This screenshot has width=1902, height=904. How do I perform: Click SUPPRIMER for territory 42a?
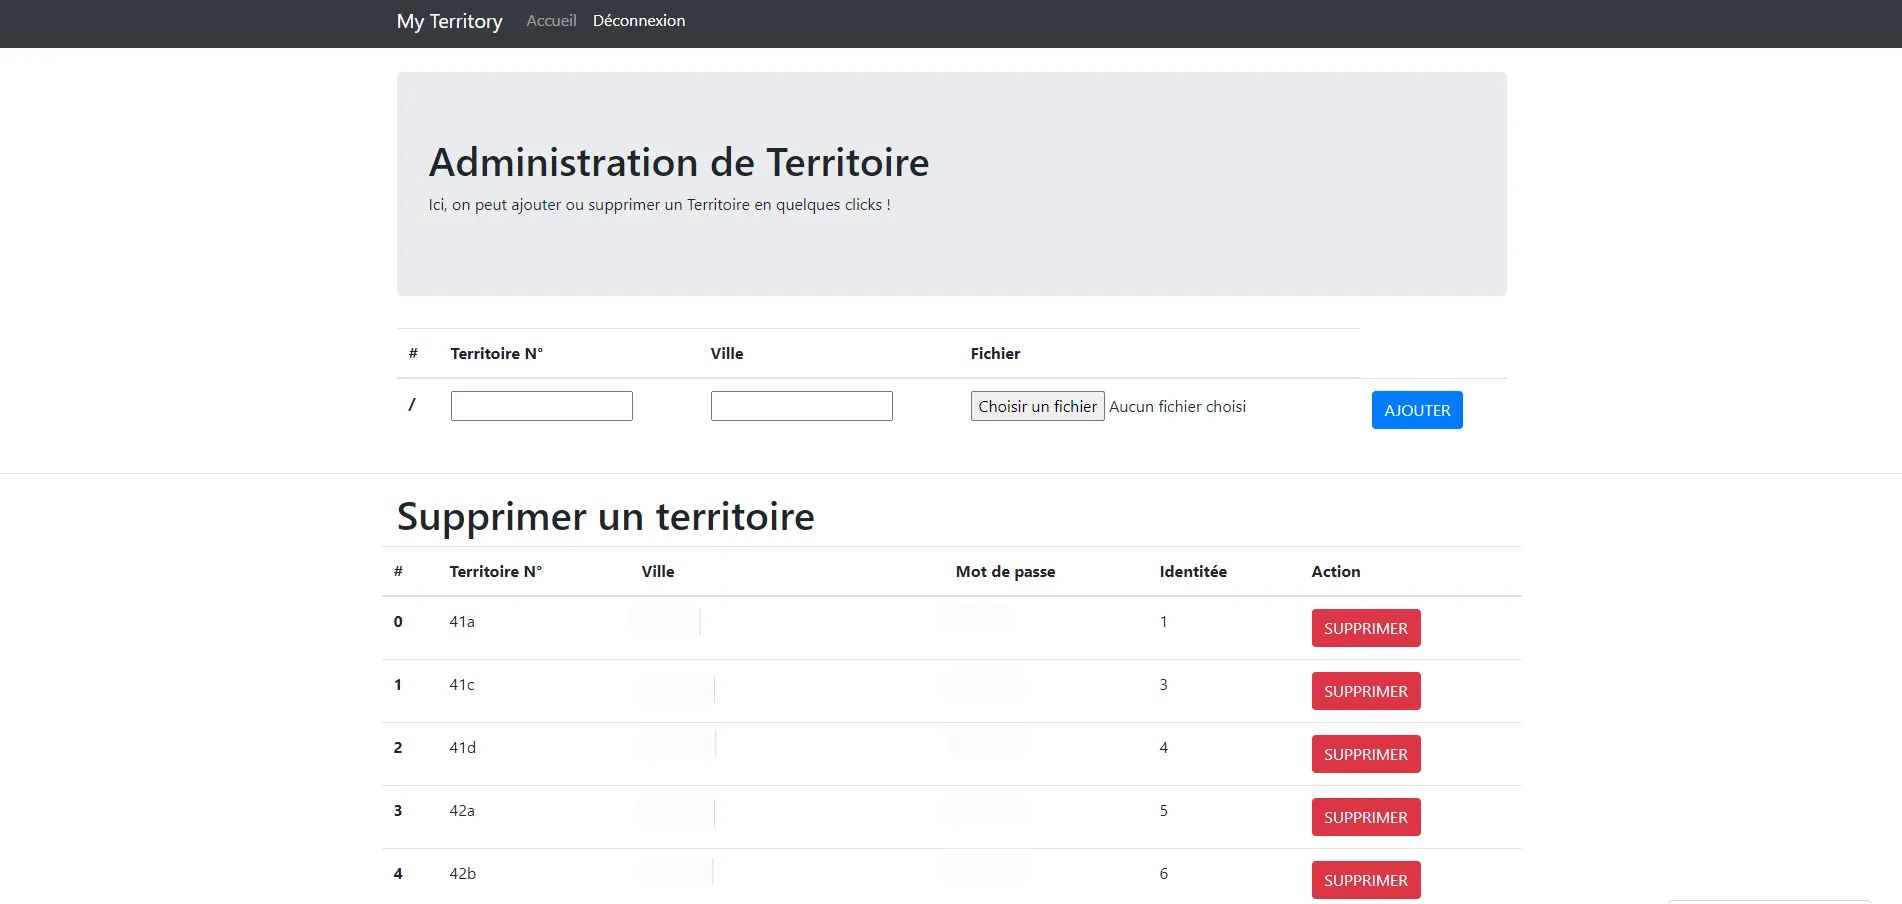[x=1365, y=817]
